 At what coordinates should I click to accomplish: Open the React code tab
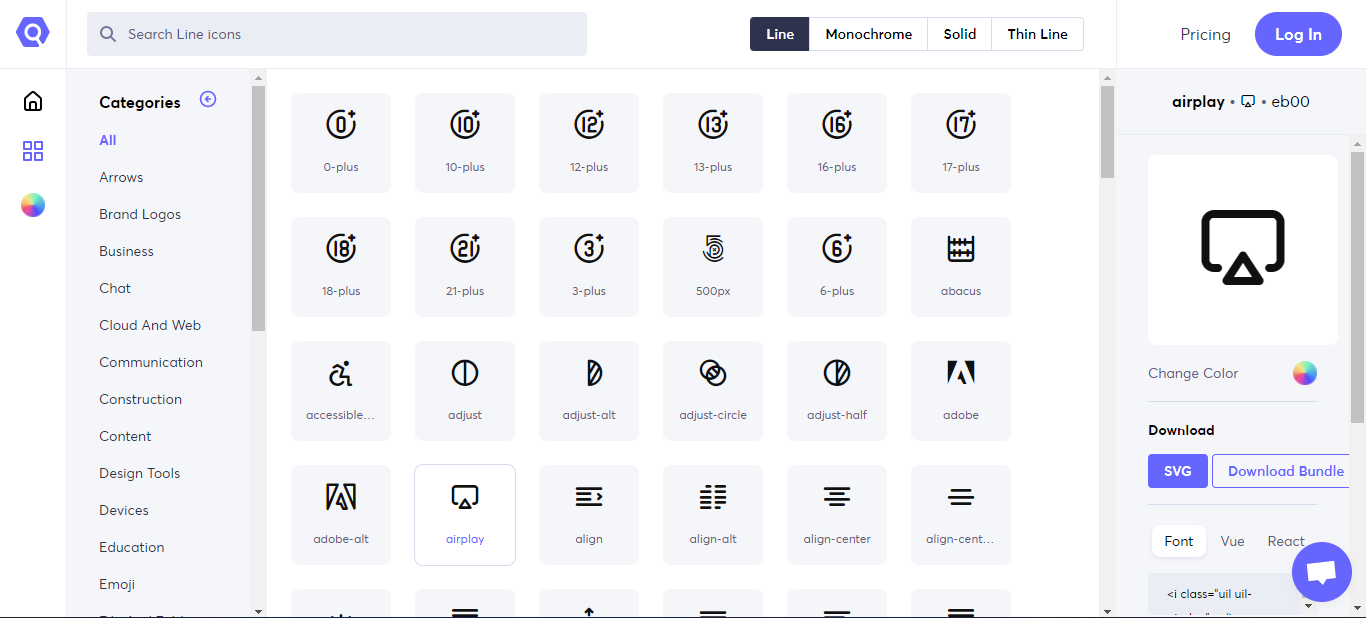click(1286, 541)
